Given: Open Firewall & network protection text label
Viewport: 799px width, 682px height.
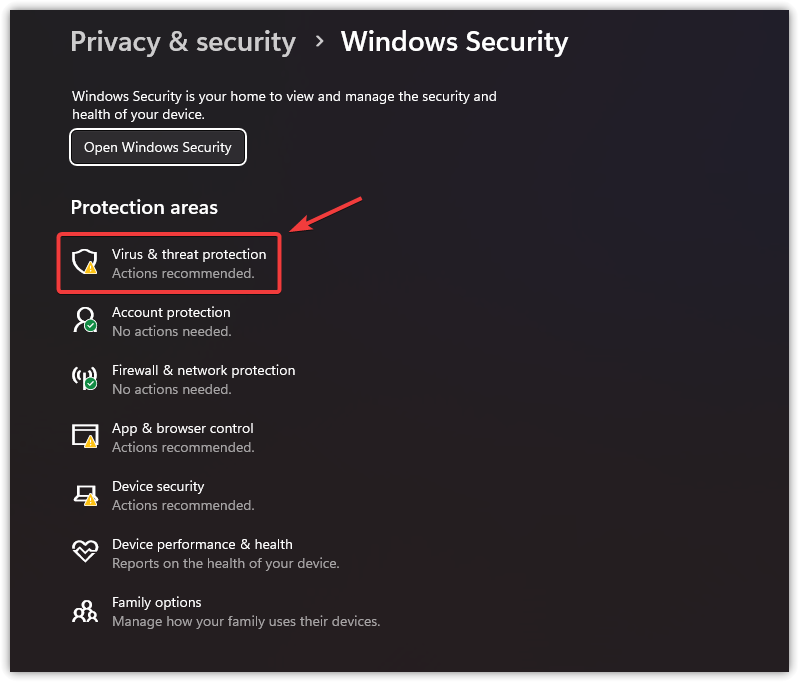Looking at the screenshot, I should pyautogui.click(x=203, y=370).
